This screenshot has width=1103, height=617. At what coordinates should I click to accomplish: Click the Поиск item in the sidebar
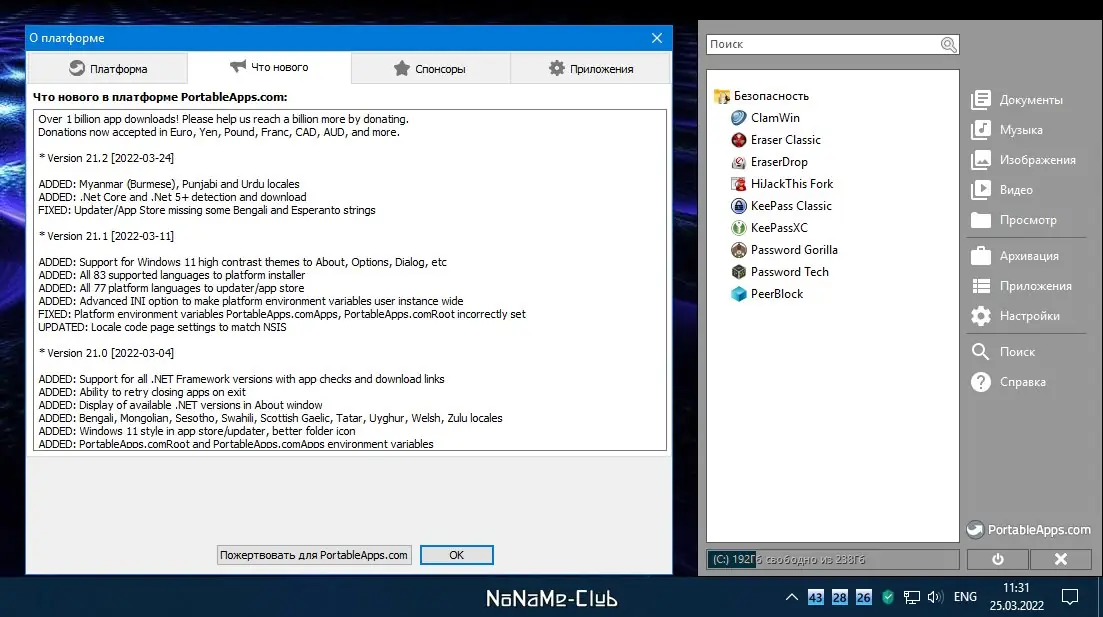[x=1003, y=352]
